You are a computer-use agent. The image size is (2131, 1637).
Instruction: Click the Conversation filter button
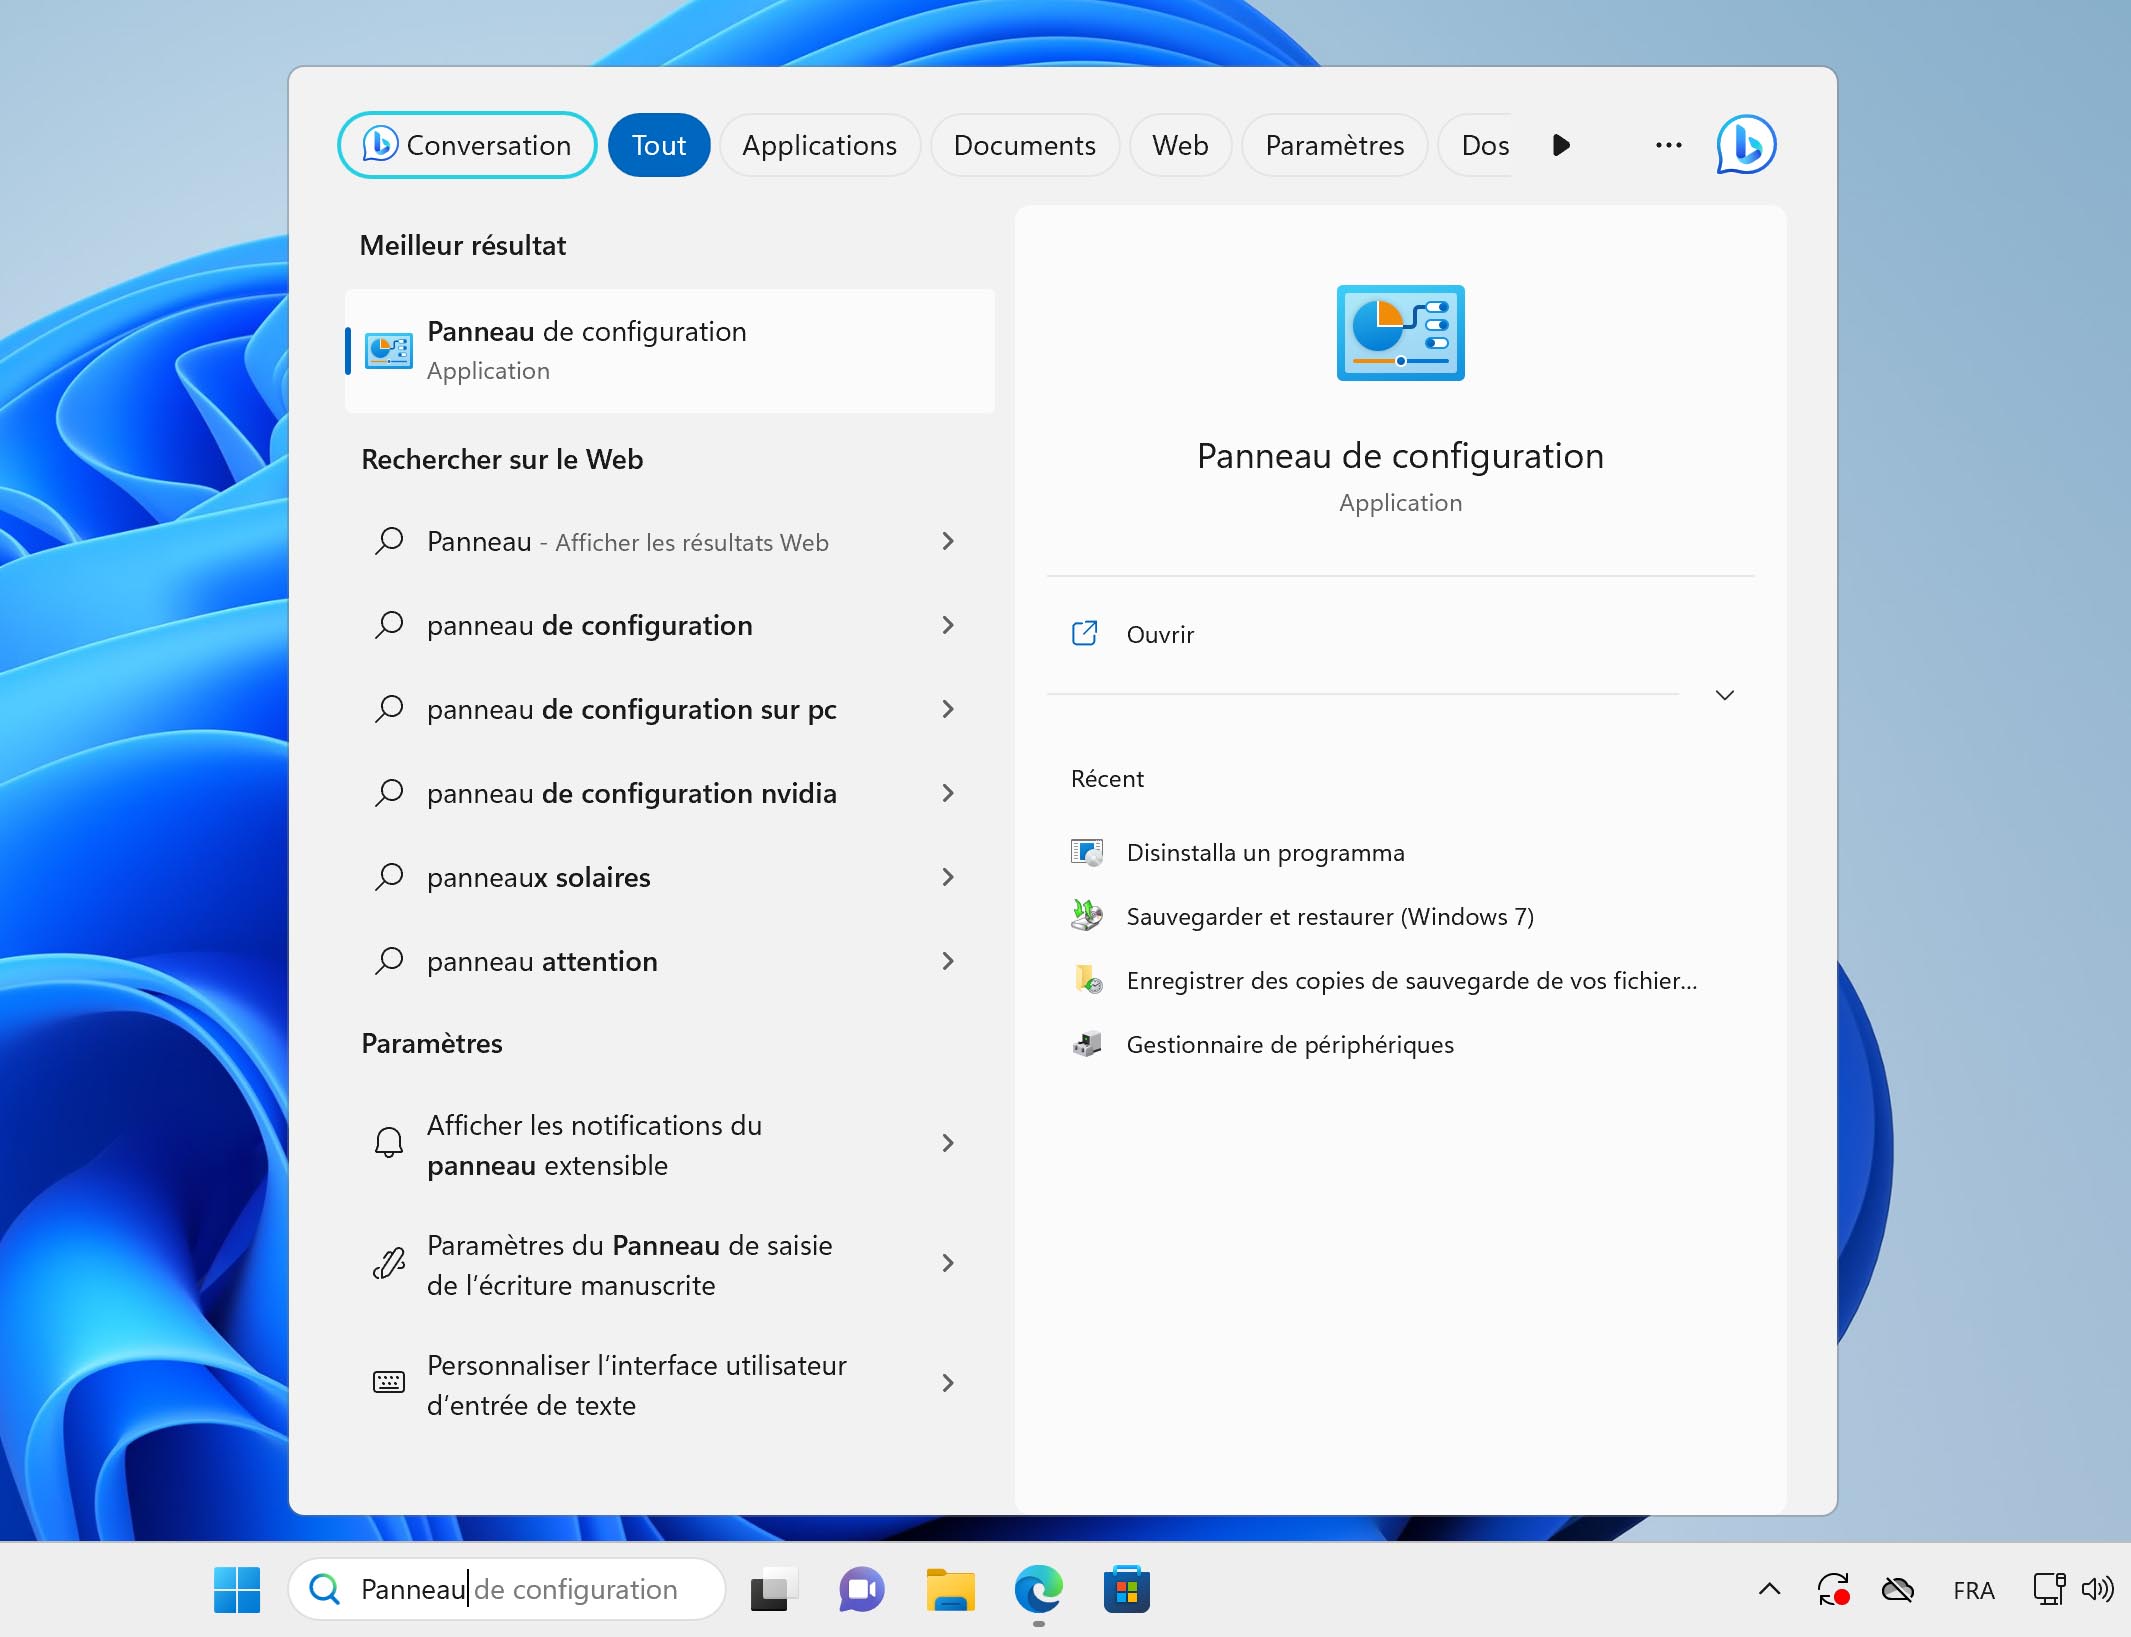pos(466,144)
